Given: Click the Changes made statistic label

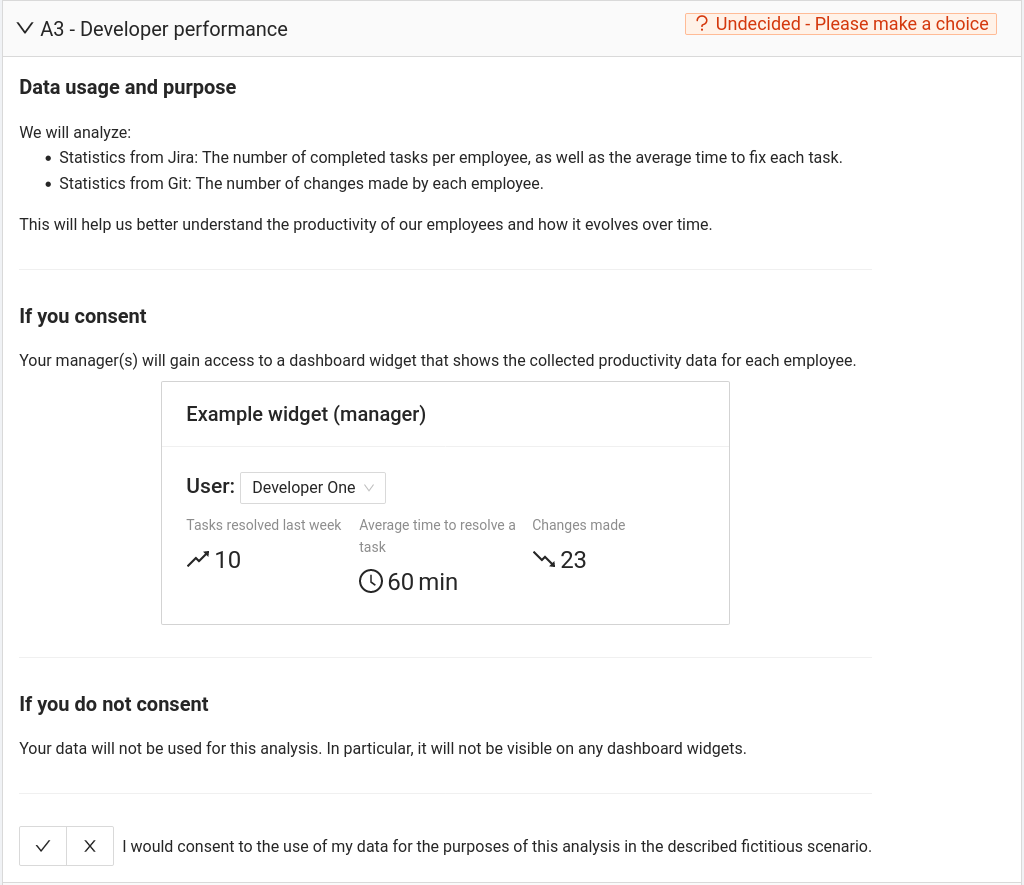Looking at the screenshot, I should (578, 525).
